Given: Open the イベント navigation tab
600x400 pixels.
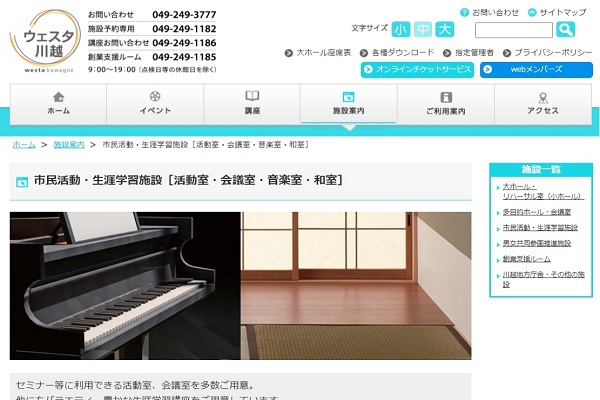Looking at the screenshot, I should click(x=155, y=104).
